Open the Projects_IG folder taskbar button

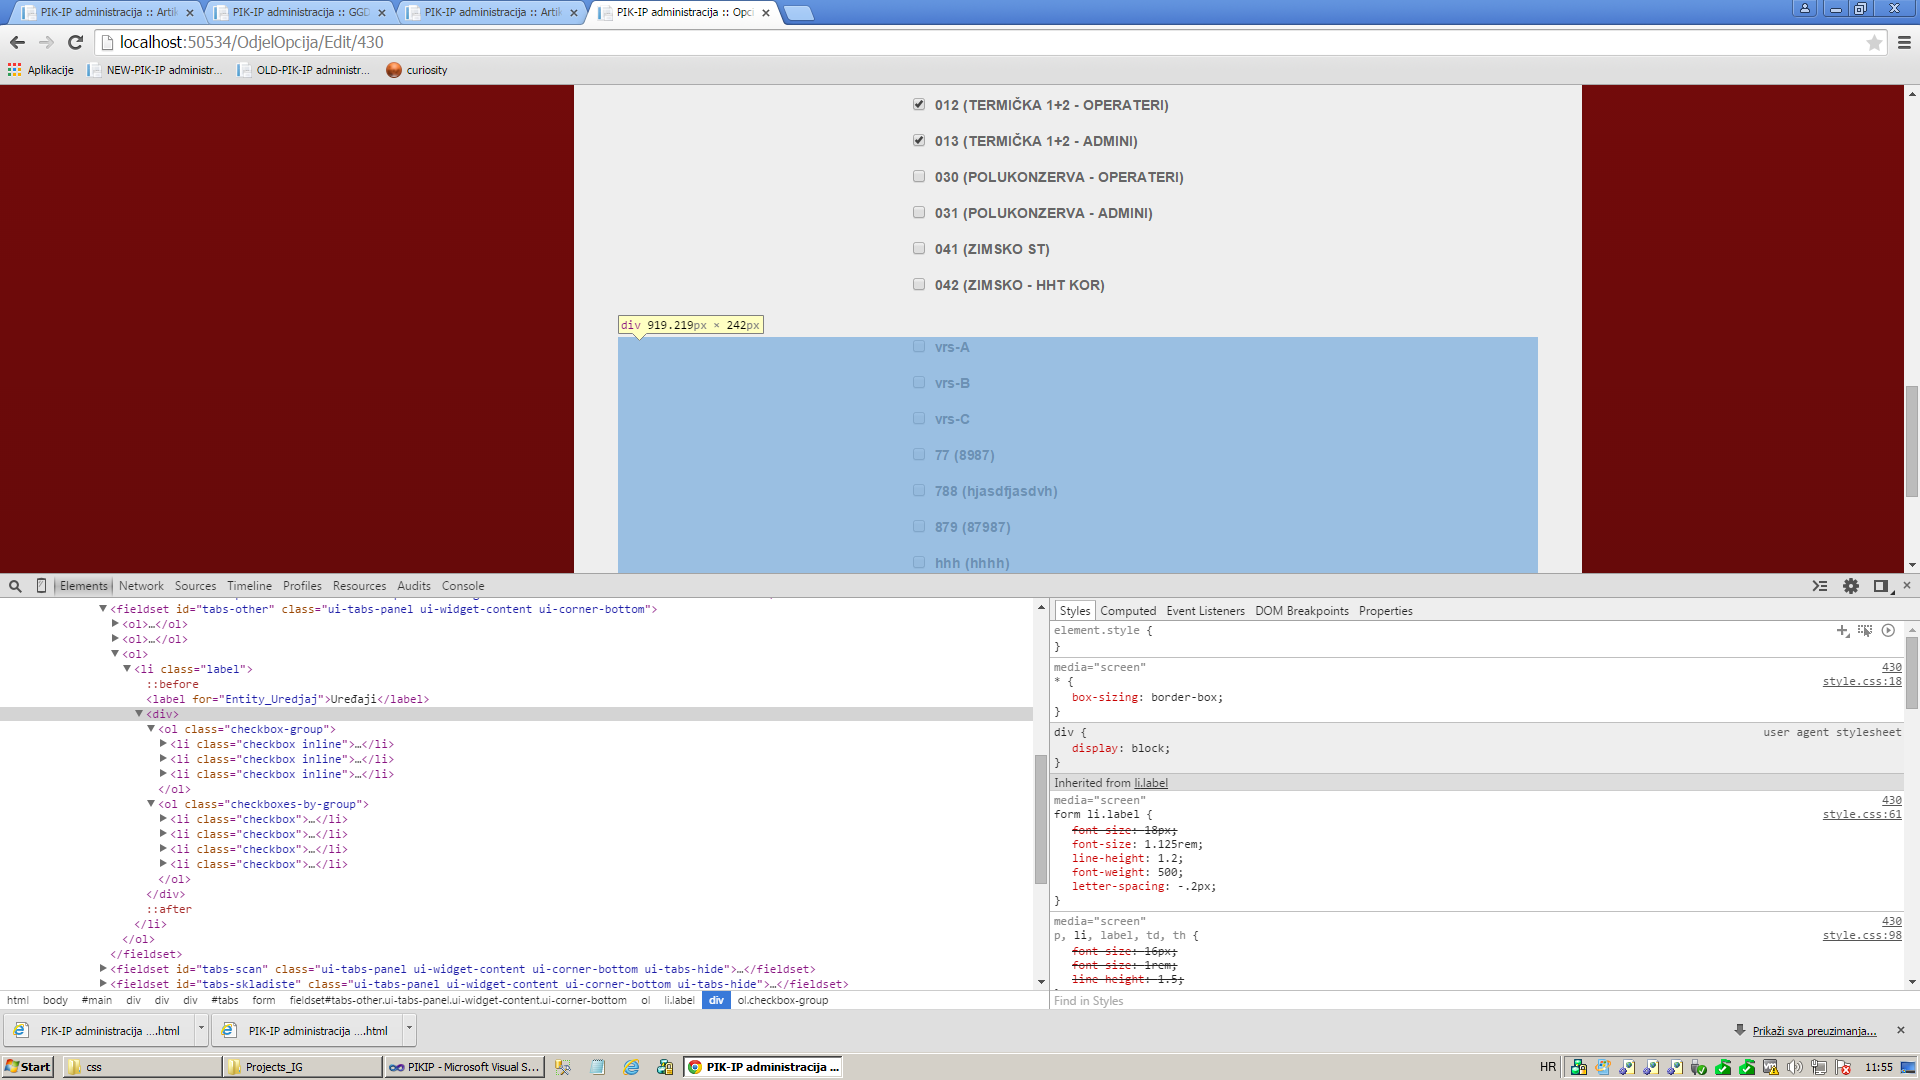(x=303, y=1067)
